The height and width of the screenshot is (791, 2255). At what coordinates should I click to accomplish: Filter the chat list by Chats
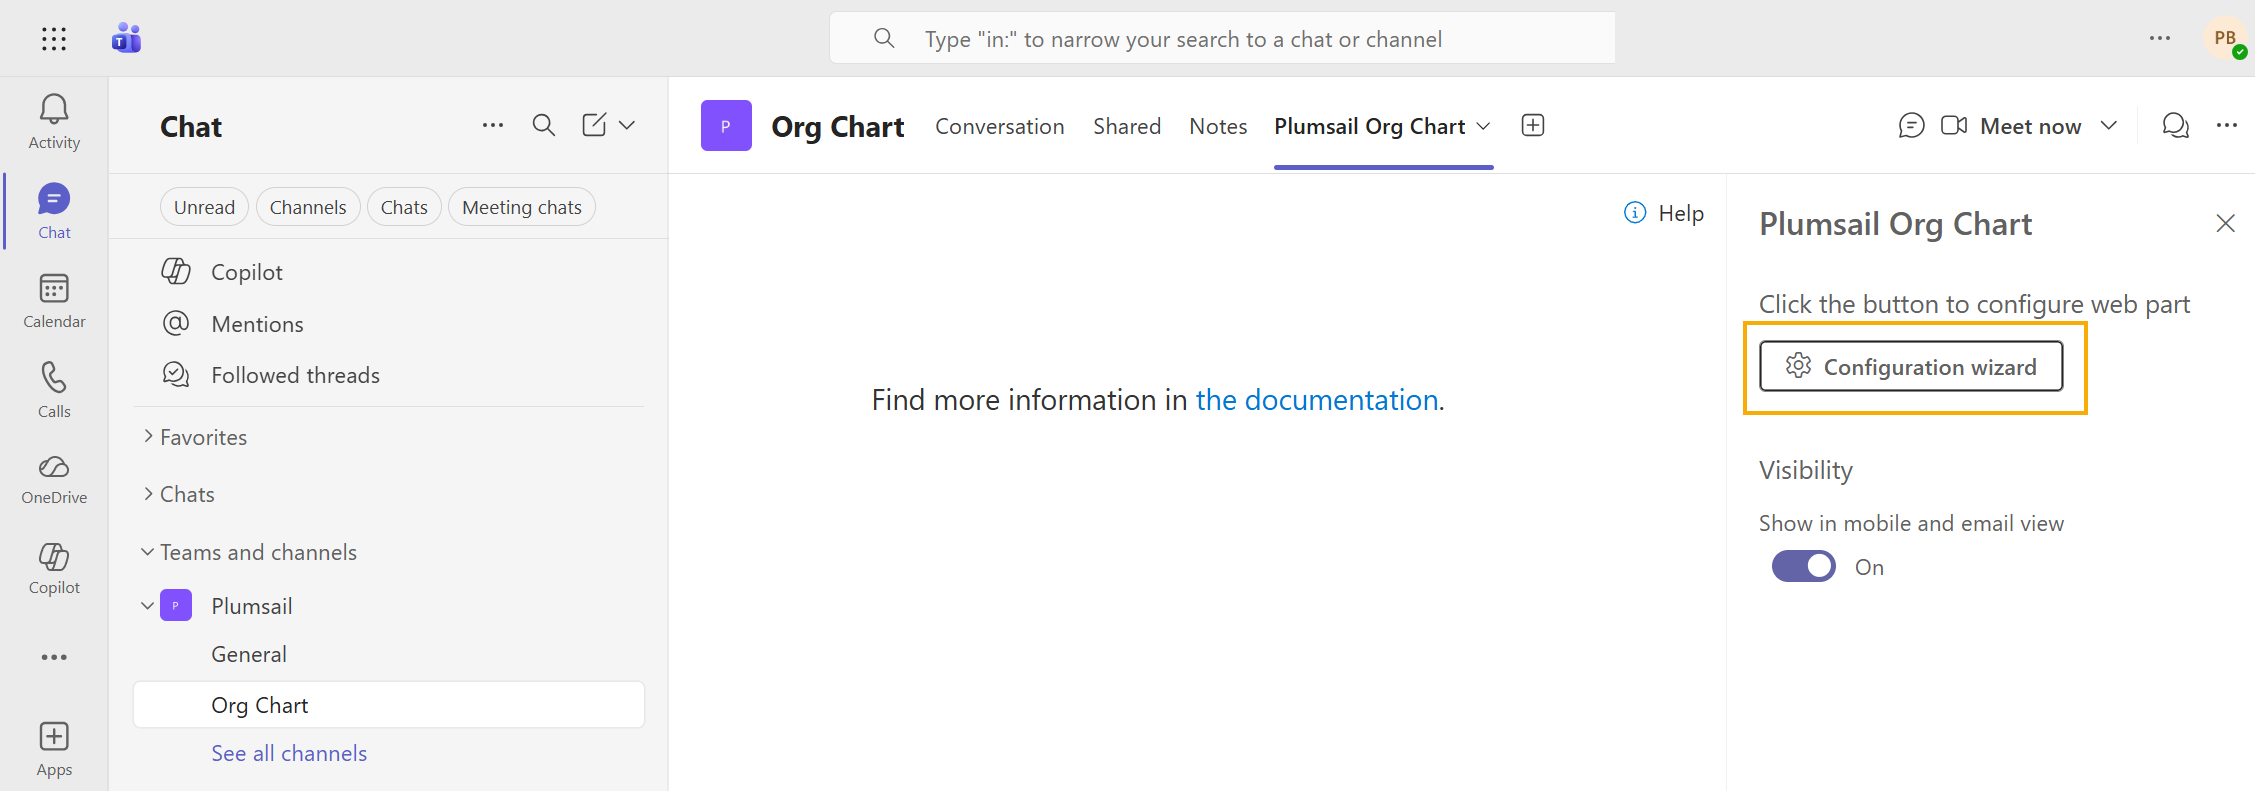[x=404, y=207]
